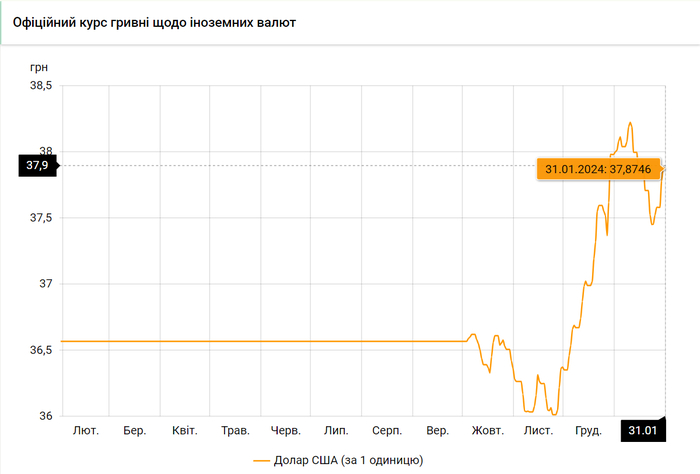700x474 pixels.
Task: Click the black 37,9 value marker
Action: (38, 166)
